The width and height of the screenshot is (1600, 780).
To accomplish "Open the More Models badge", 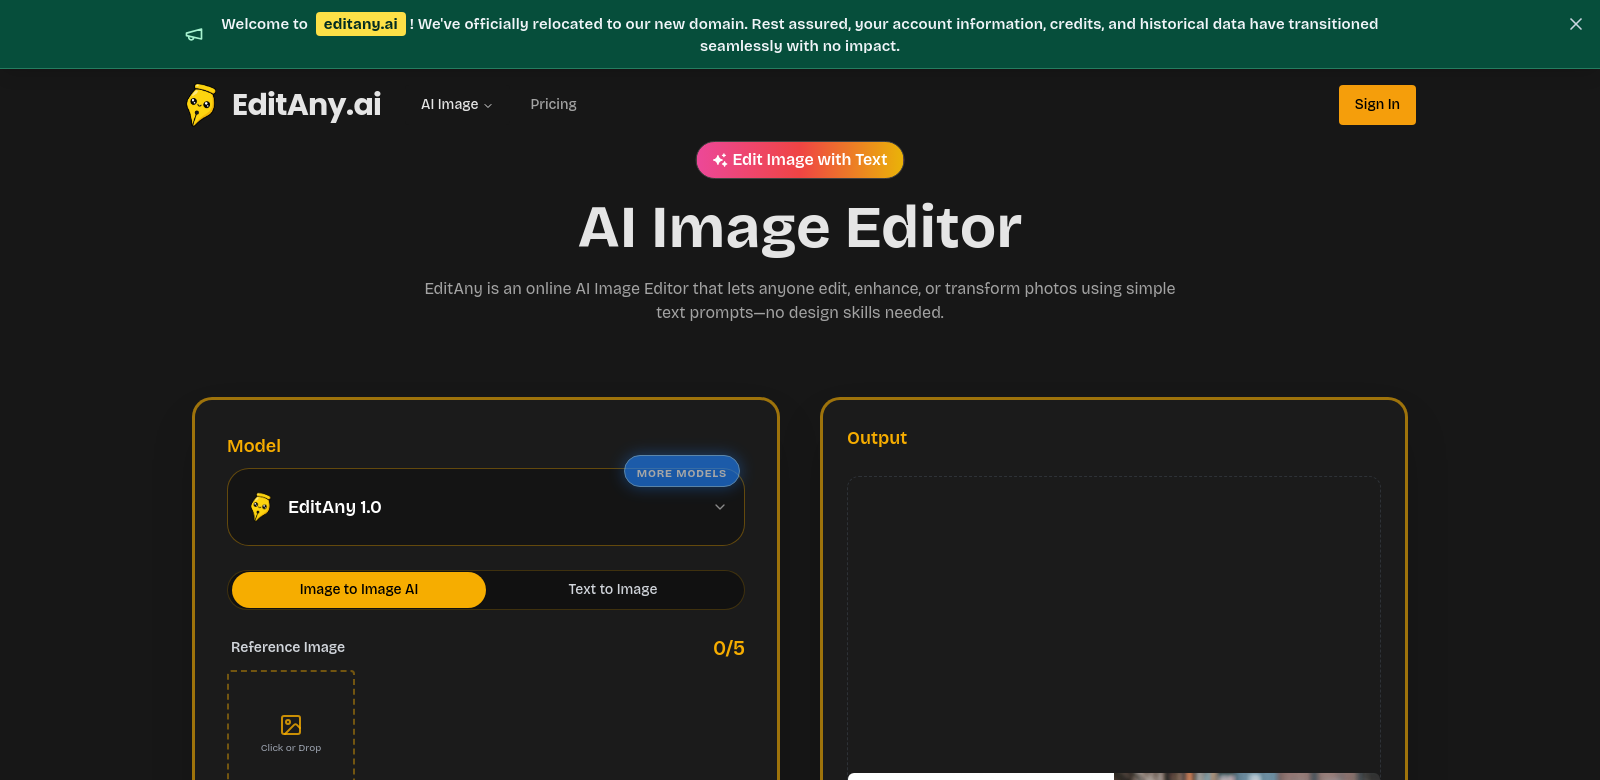I will [682, 472].
